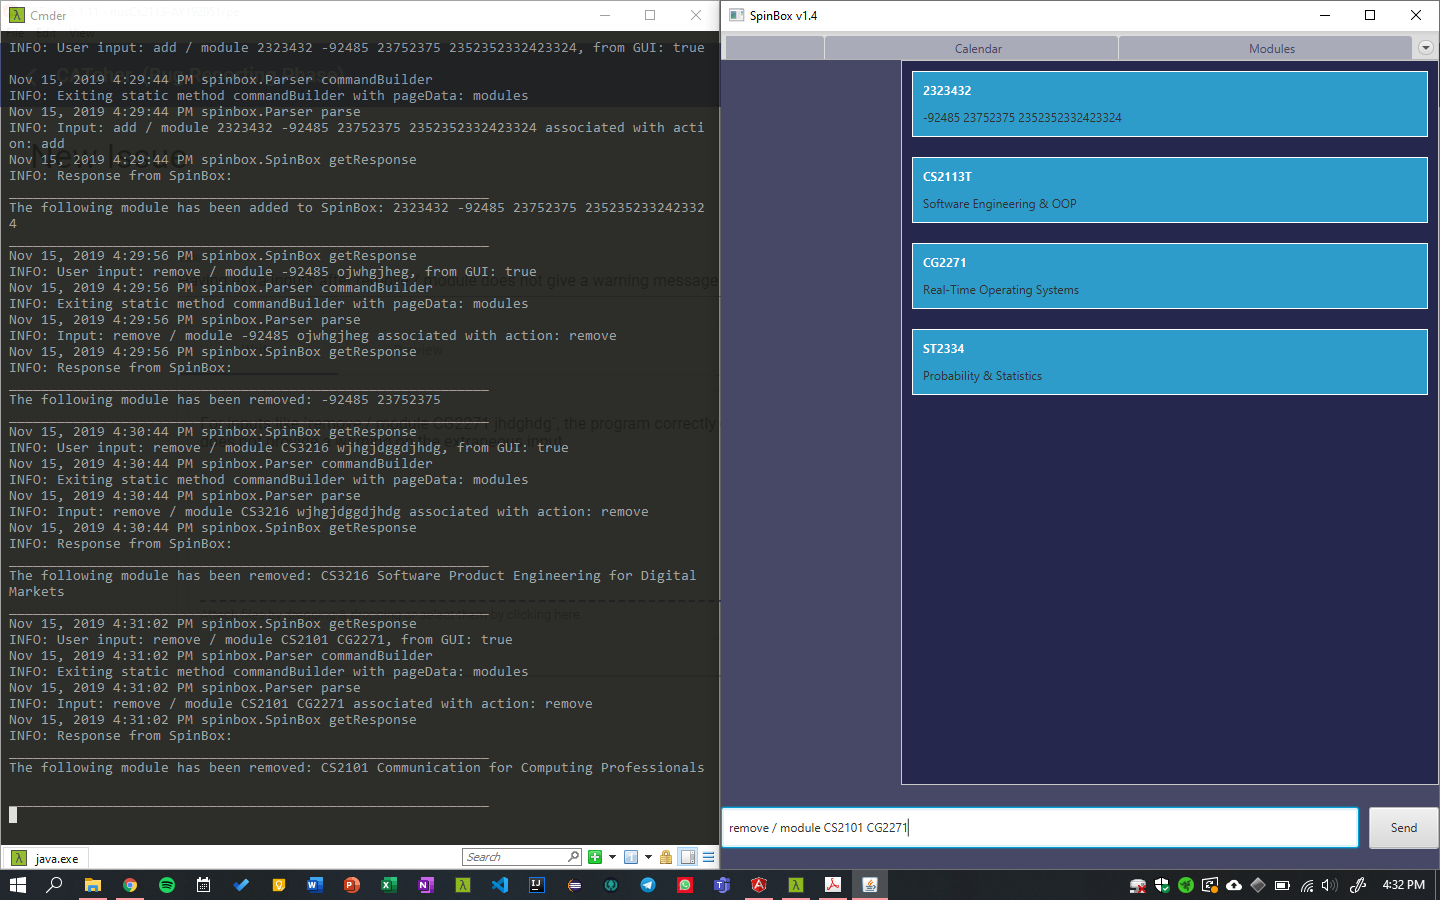Screen dimensions: 1440x900
Task: Click the cloud upload tray icon
Action: coord(1234,885)
